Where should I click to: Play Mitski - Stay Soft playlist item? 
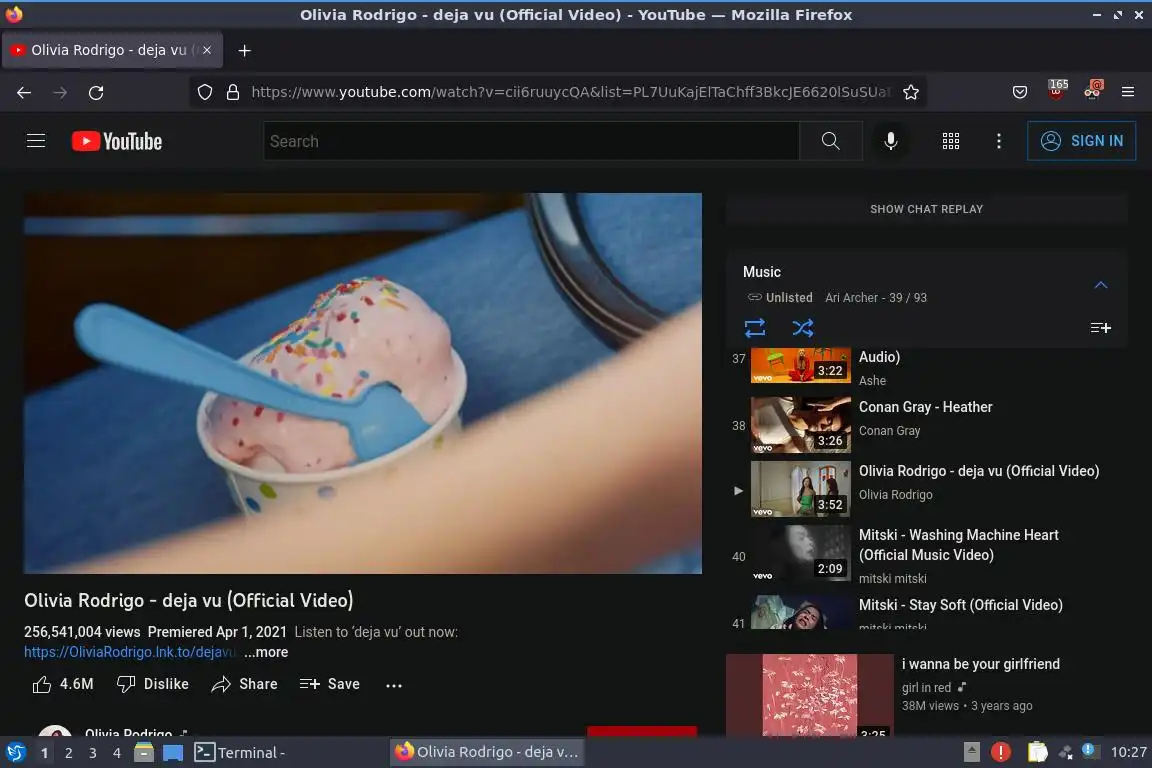point(926,611)
